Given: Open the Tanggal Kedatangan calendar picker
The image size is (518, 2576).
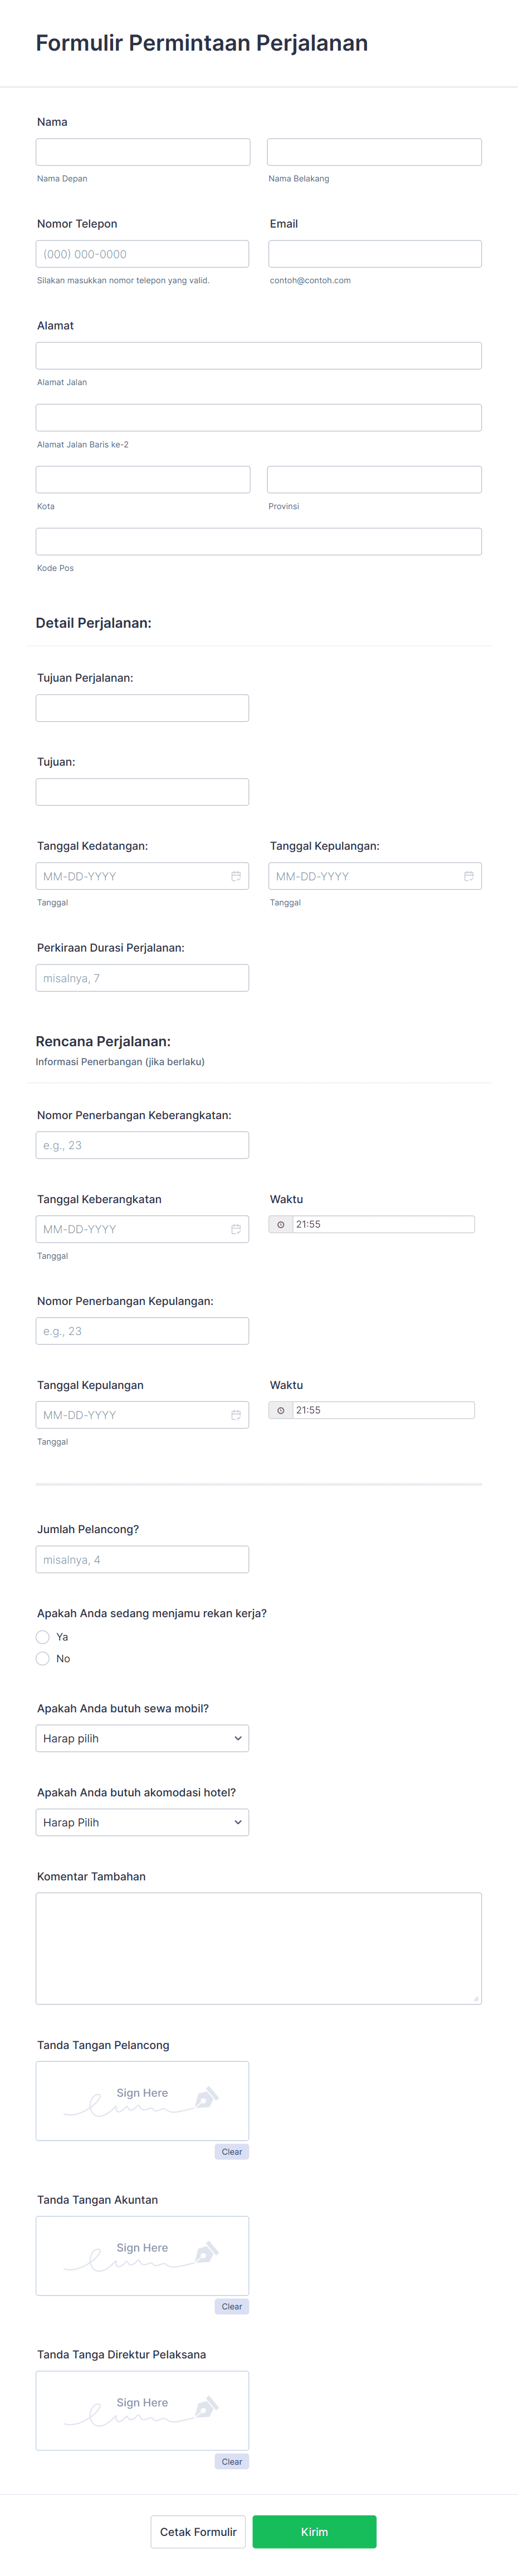Looking at the screenshot, I should (x=236, y=875).
